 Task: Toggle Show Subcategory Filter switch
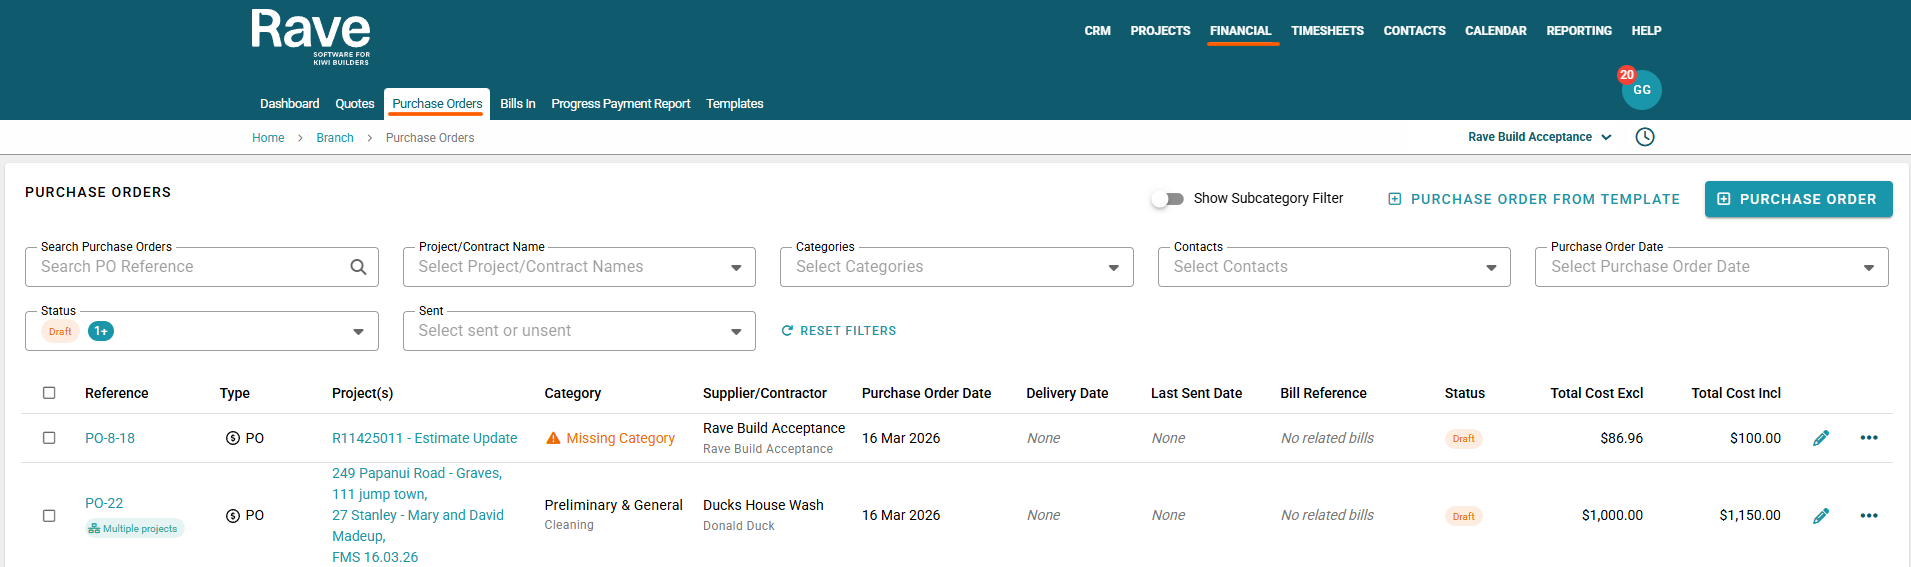click(x=1167, y=199)
